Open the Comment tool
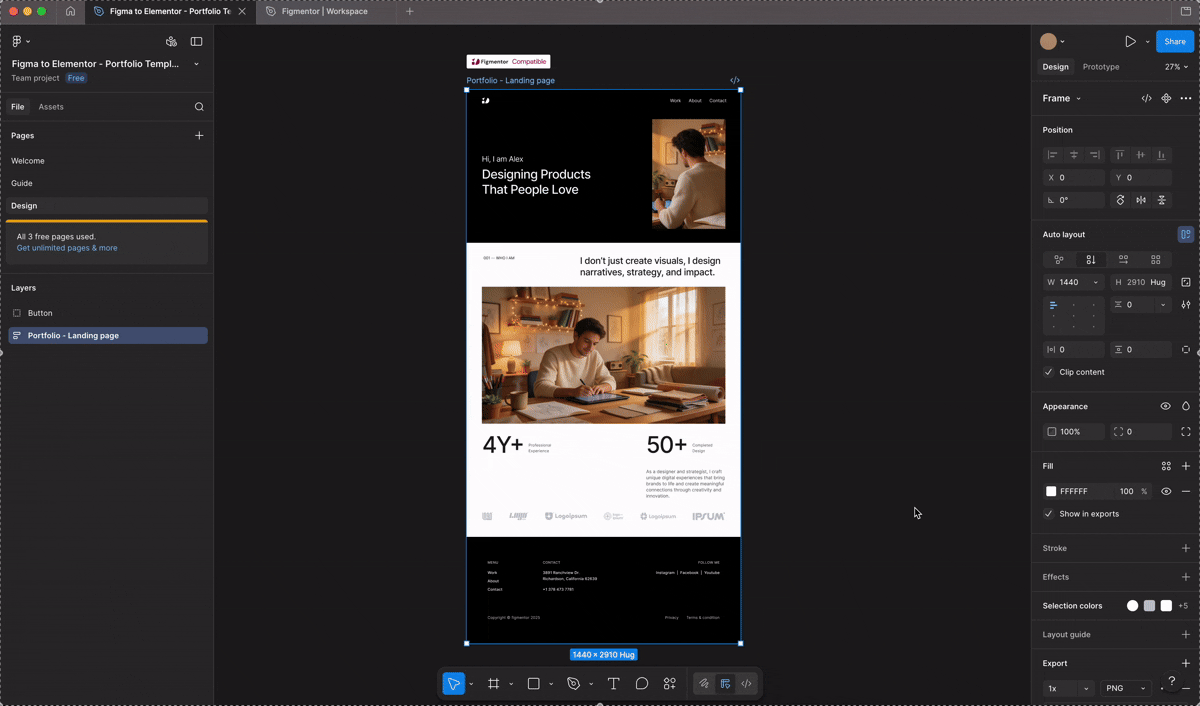Image resolution: width=1200 pixels, height=706 pixels. point(641,683)
